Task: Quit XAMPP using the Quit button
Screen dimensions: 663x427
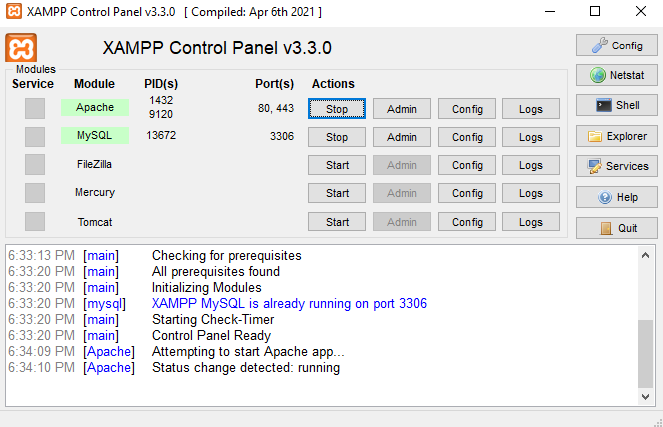Action: click(x=616, y=228)
